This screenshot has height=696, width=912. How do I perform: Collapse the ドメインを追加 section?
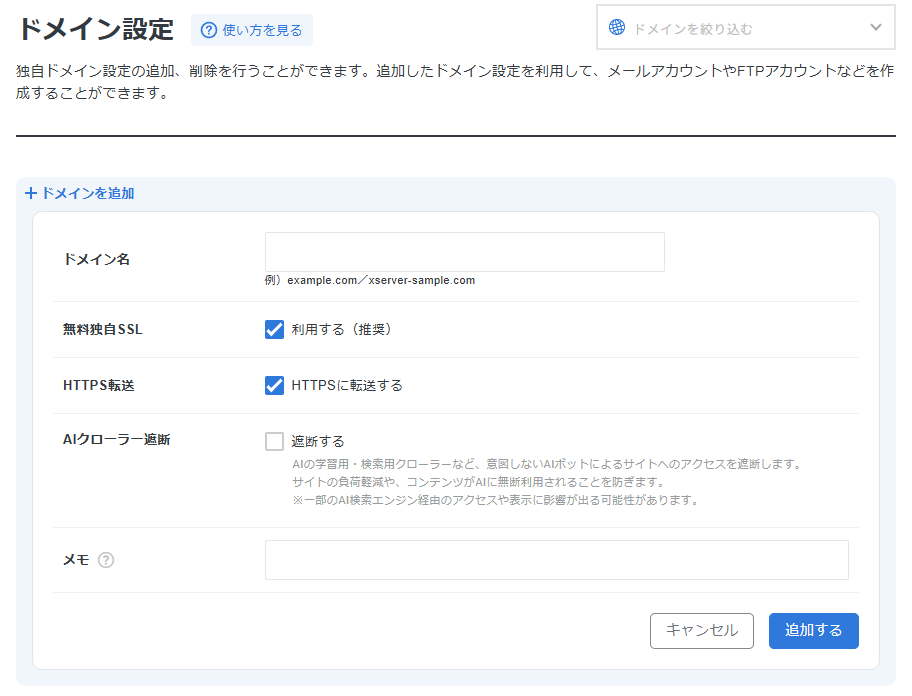point(87,193)
